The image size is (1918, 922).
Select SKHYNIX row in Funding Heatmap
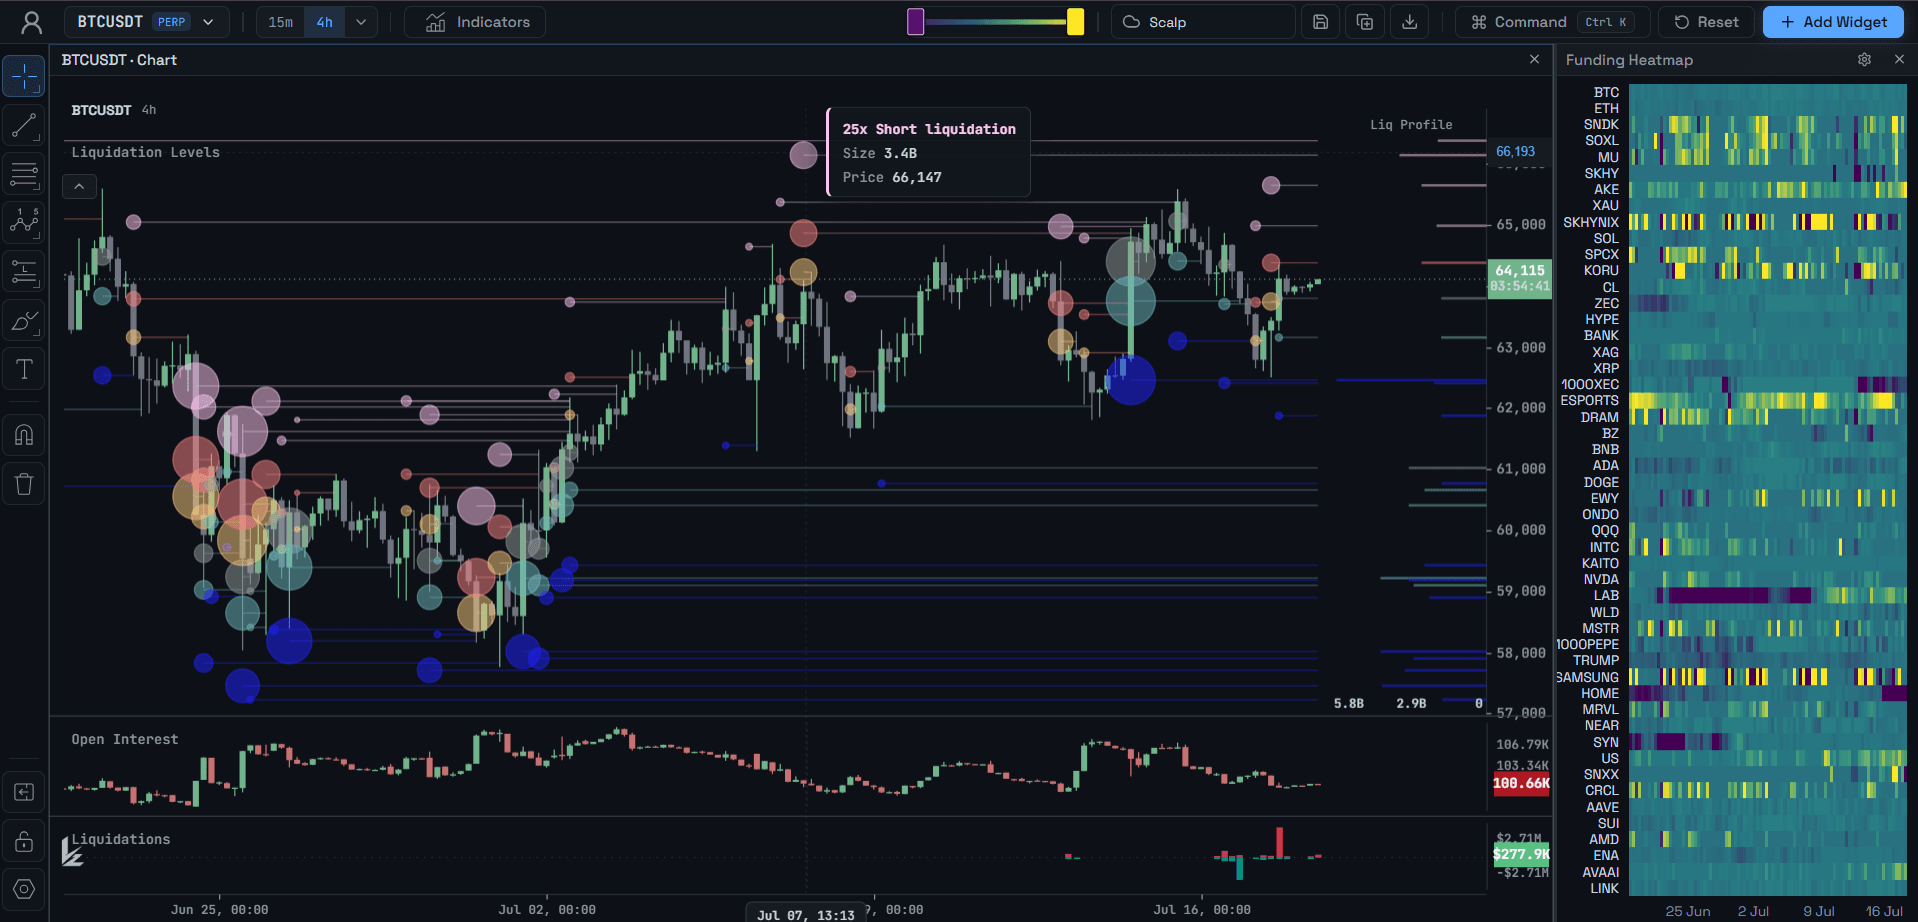tap(1591, 222)
